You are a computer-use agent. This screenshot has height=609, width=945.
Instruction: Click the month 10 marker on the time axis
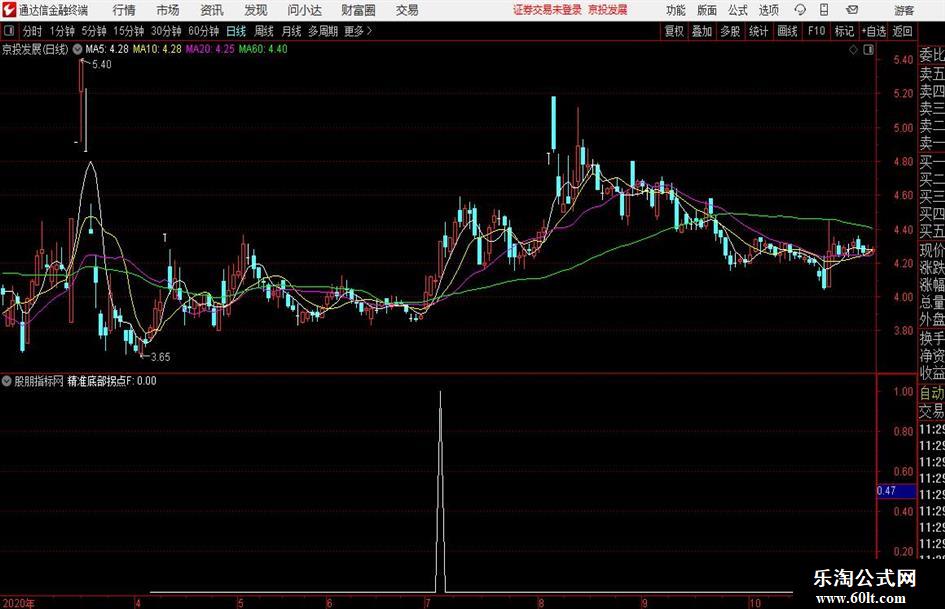click(x=755, y=603)
